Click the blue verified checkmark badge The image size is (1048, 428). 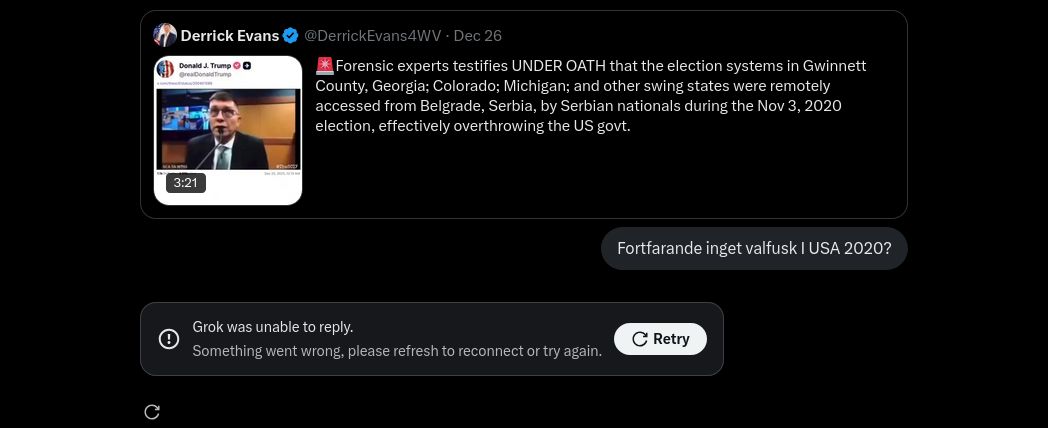pos(291,36)
